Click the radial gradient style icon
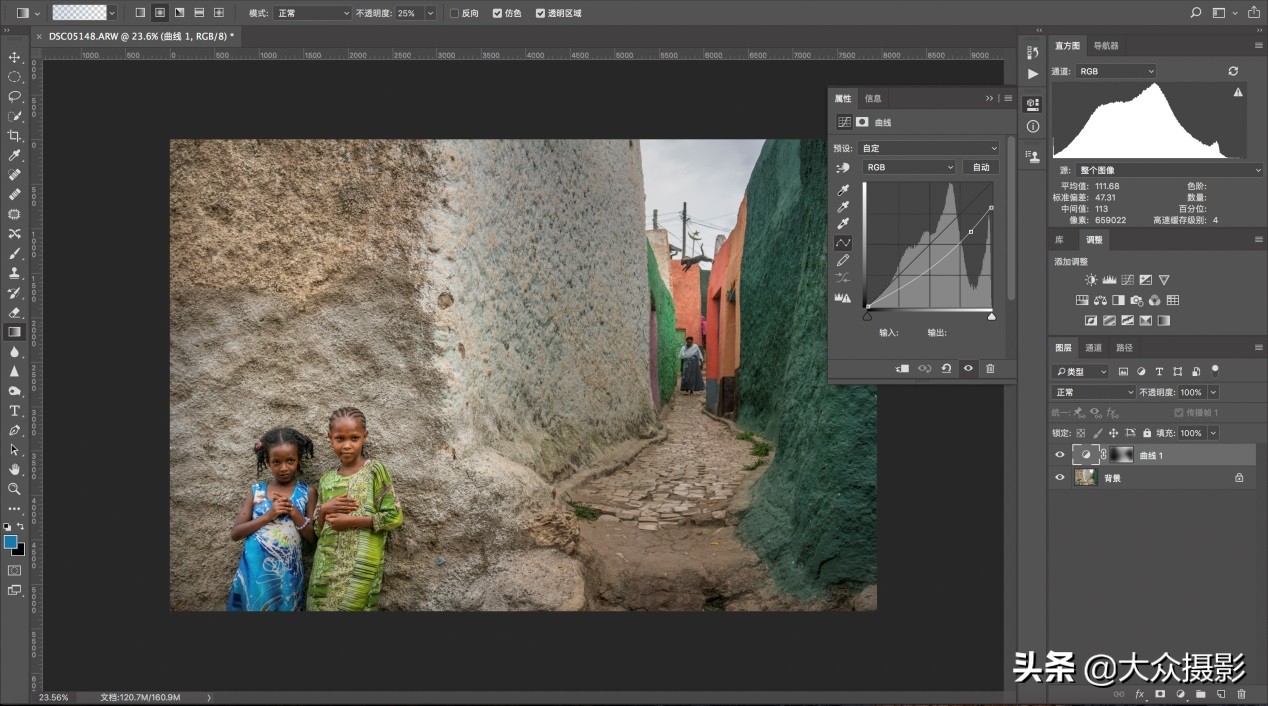This screenshot has height=706, width=1268. click(x=159, y=13)
